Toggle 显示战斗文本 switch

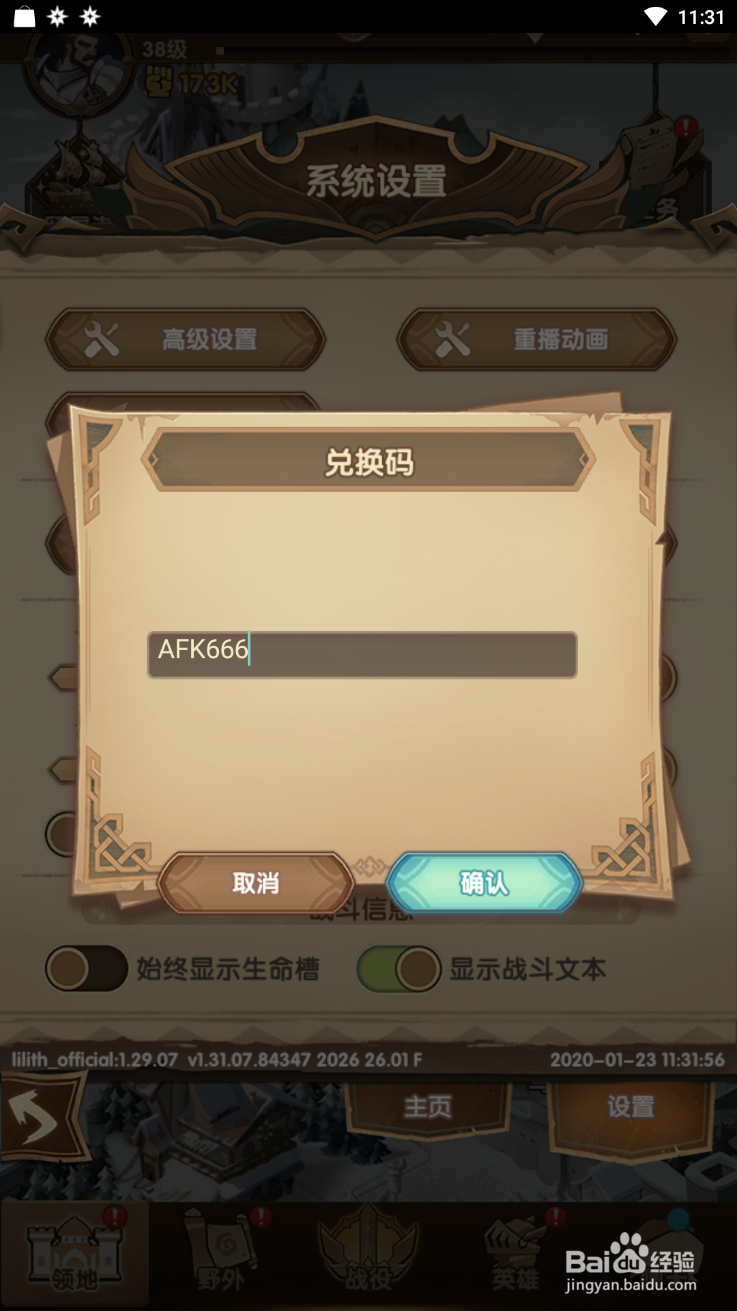[x=399, y=970]
